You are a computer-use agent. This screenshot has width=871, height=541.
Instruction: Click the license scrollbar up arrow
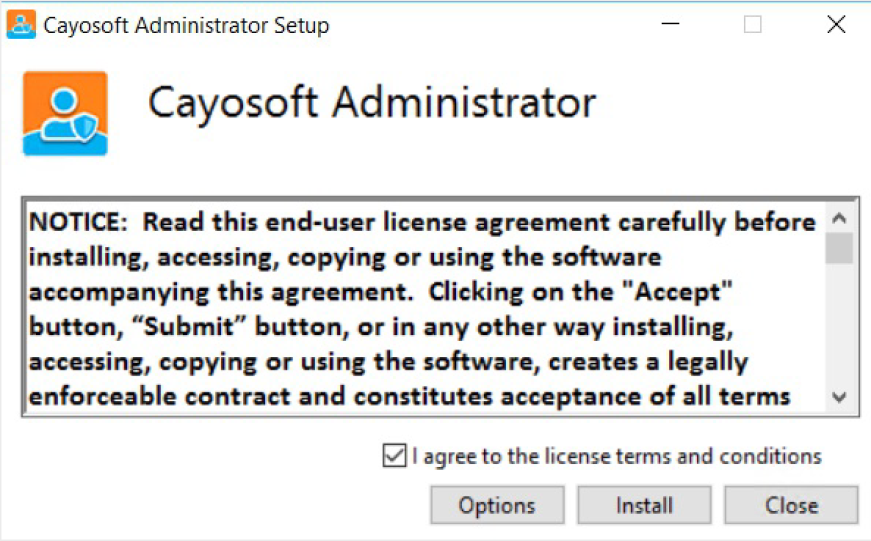[x=839, y=218]
